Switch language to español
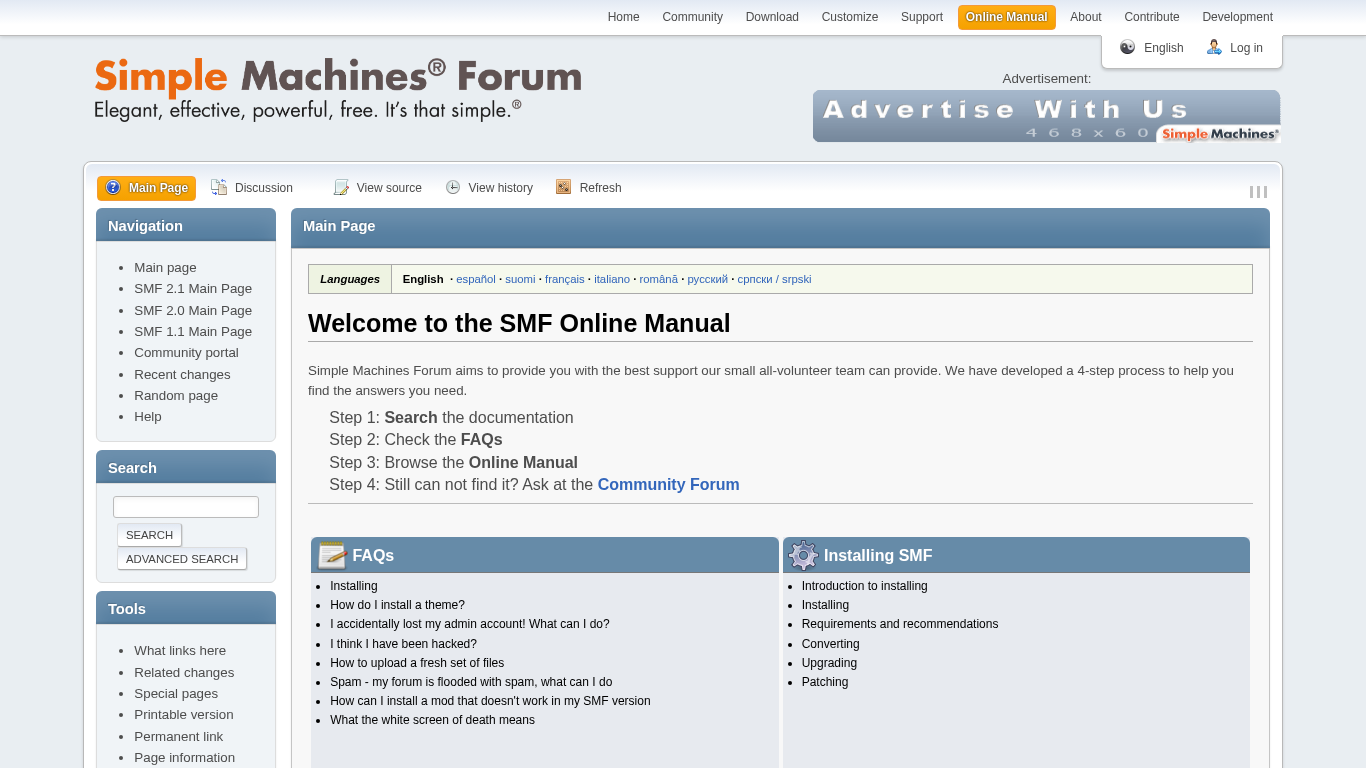Screen dimensions: 1366x768 [476, 280]
